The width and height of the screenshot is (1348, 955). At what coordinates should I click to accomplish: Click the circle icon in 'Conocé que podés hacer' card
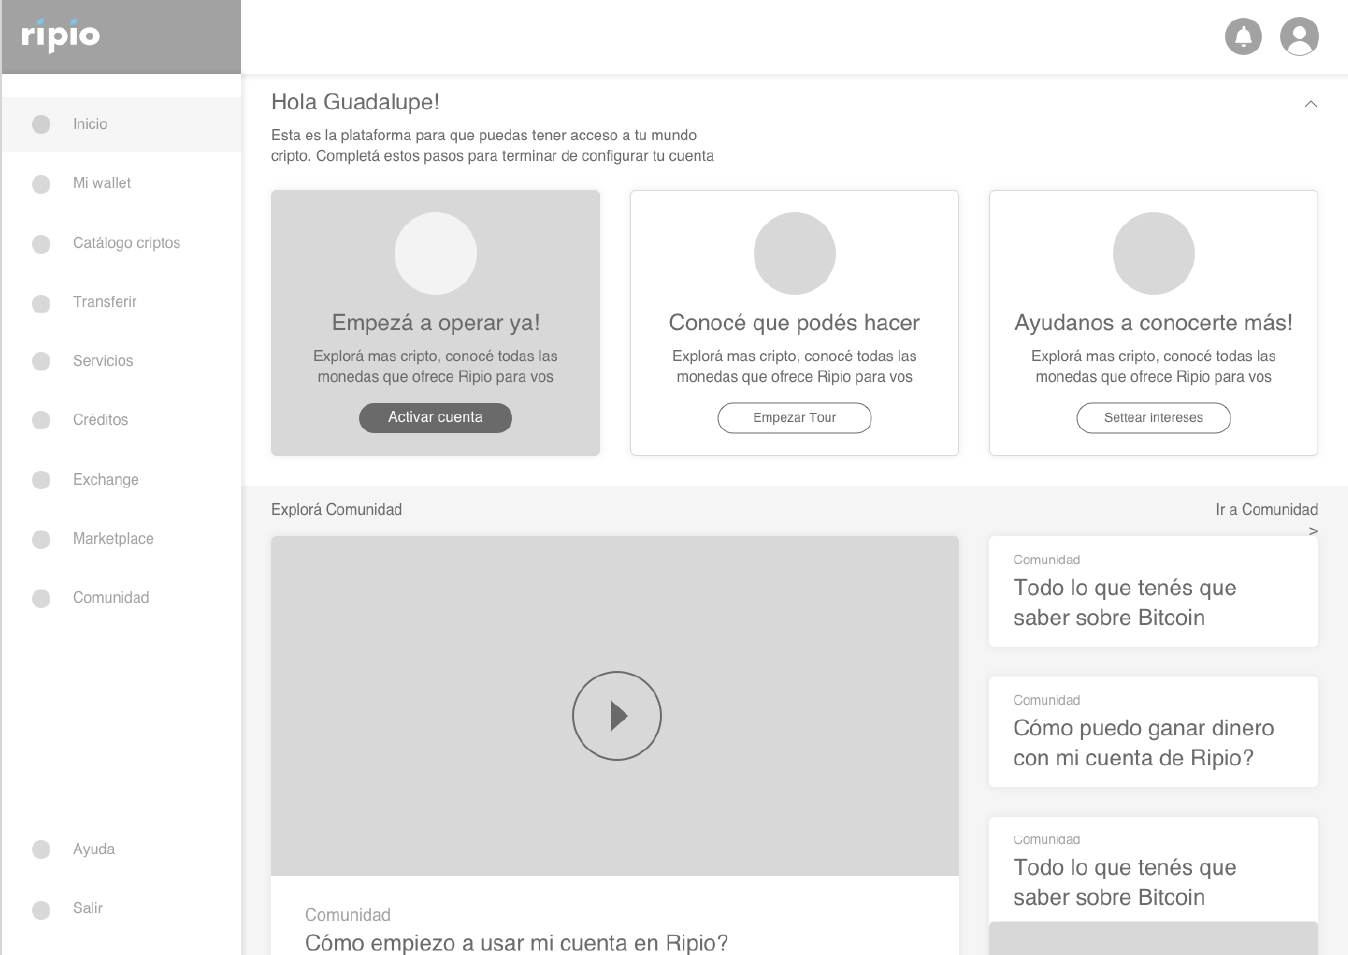pos(795,253)
